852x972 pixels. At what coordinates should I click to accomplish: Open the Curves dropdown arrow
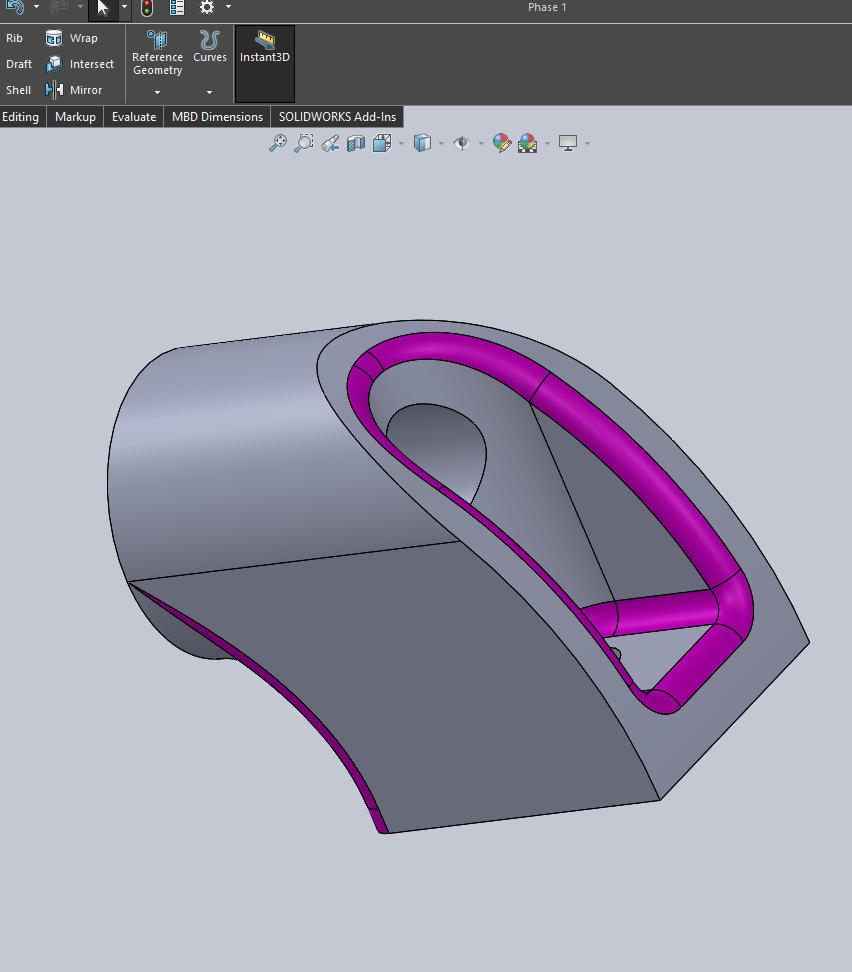tap(209, 91)
